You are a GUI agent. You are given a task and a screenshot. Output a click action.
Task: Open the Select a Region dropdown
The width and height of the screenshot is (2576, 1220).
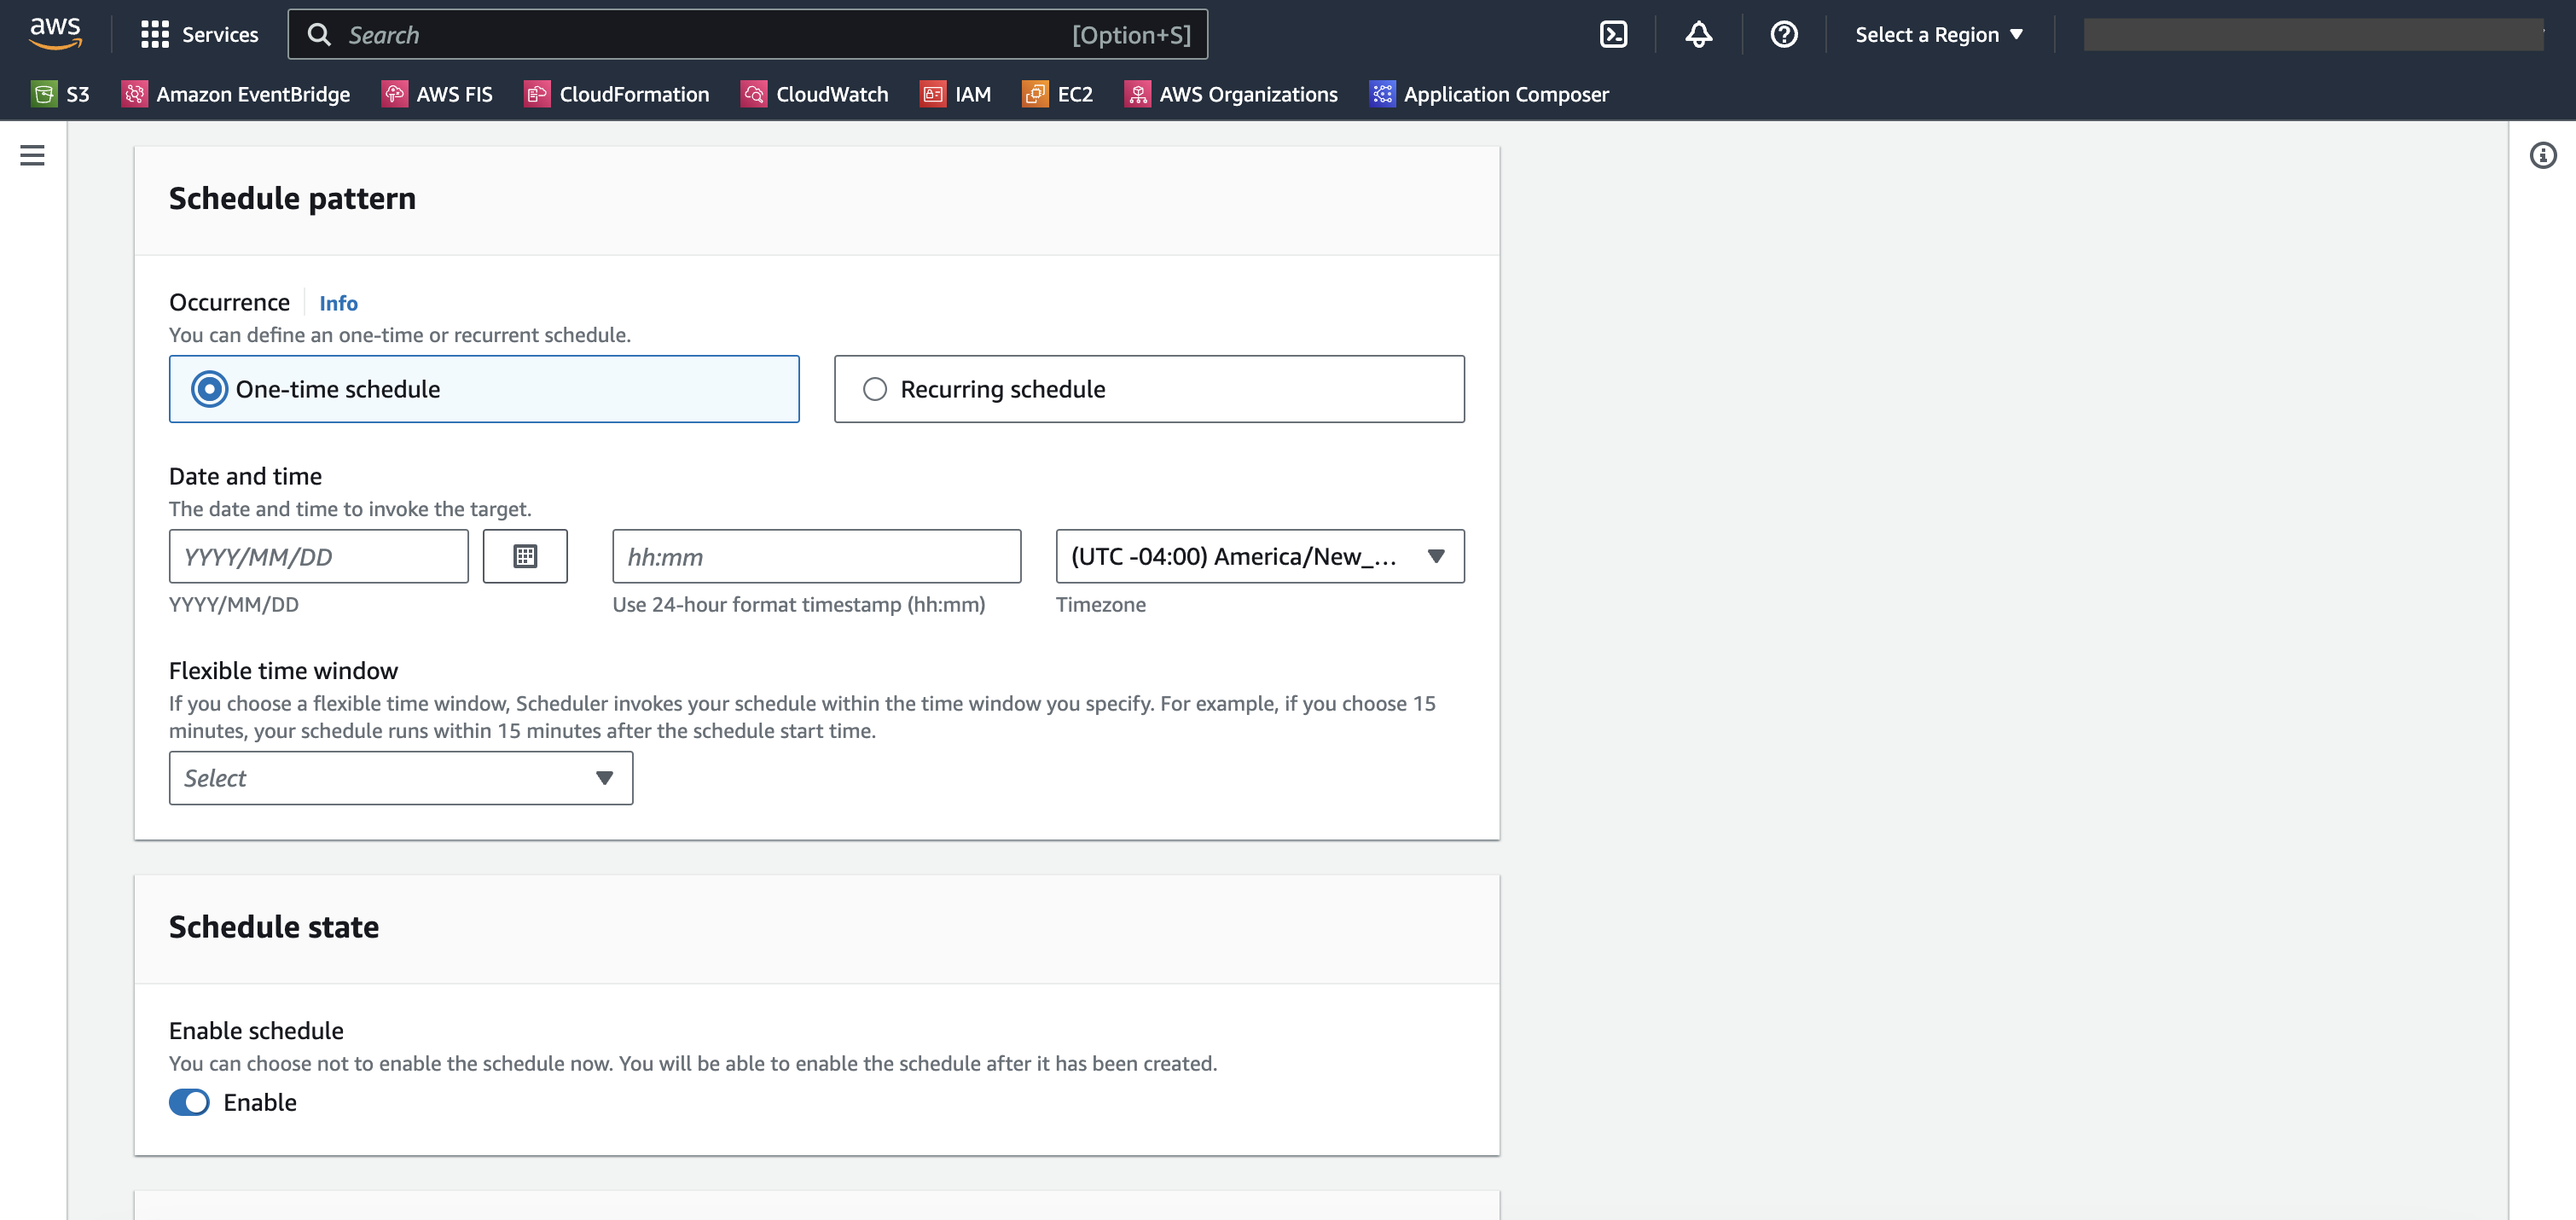pyautogui.click(x=1938, y=34)
